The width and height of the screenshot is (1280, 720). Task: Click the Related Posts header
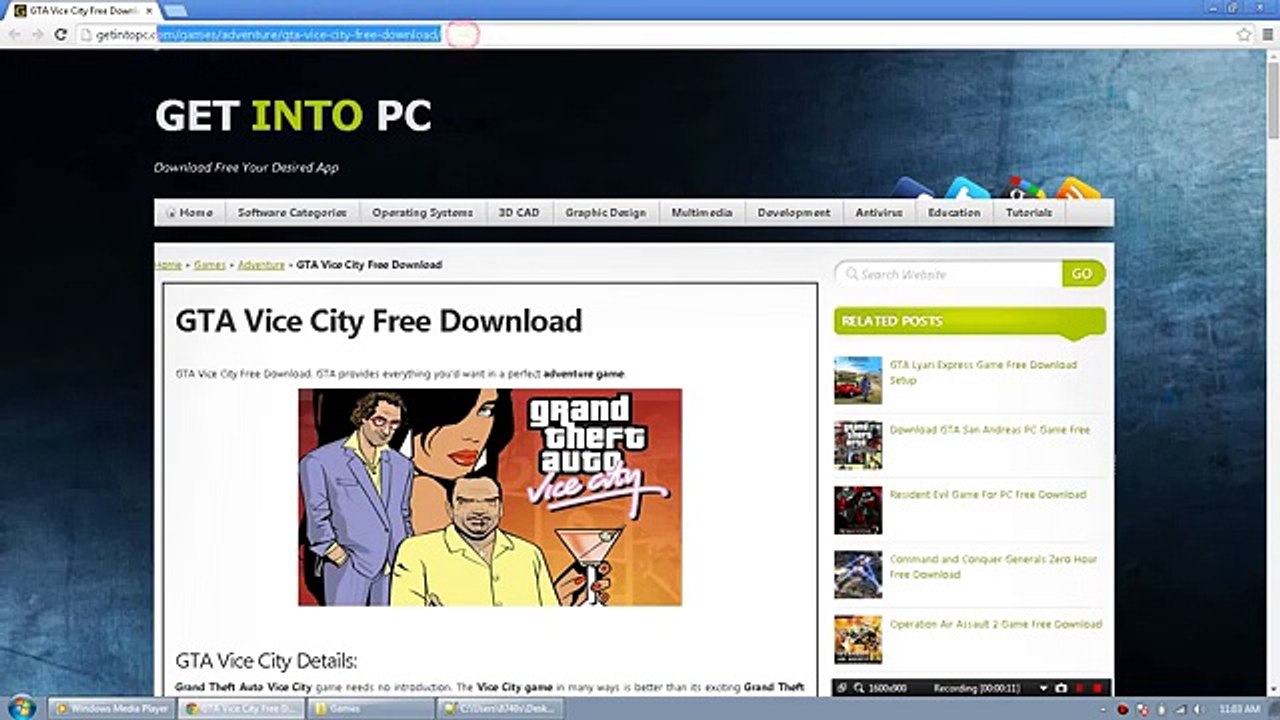click(970, 322)
